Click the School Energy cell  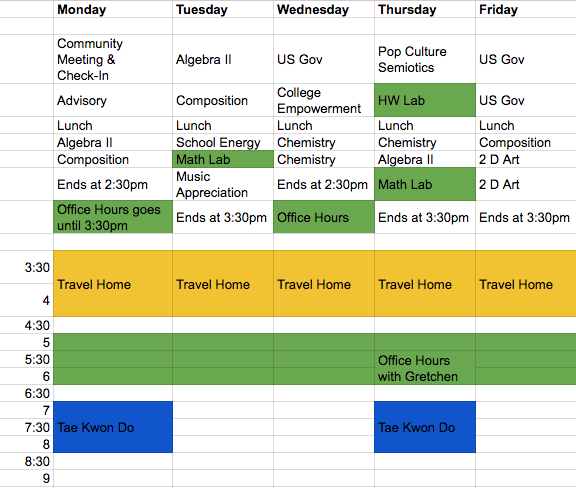tap(223, 142)
